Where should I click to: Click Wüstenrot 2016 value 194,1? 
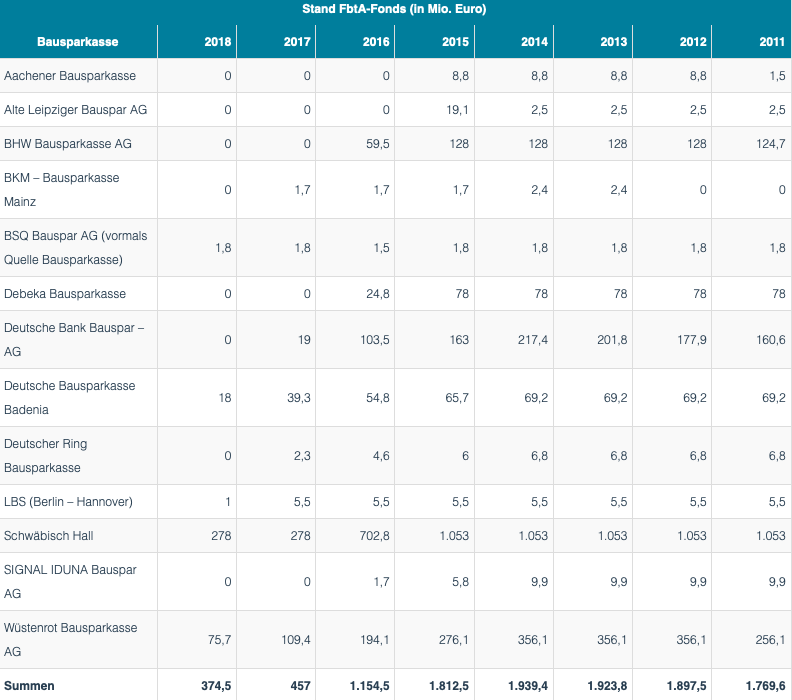click(x=375, y=640)
